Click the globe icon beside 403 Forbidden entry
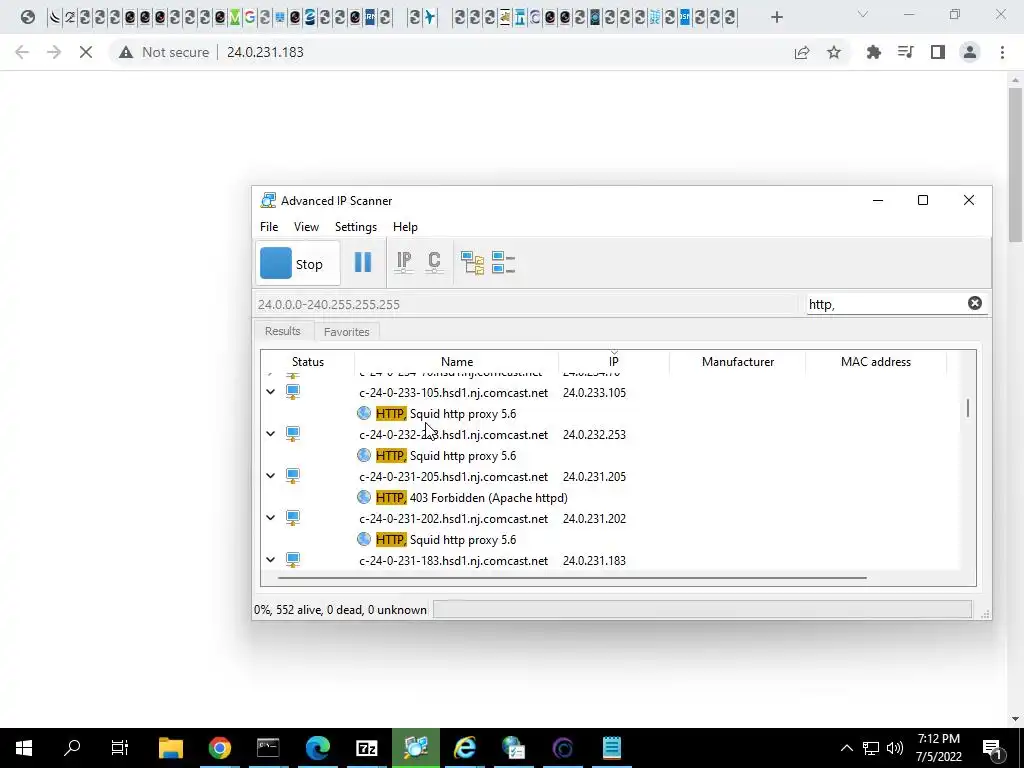Screen dimensions: 1024x768 (x=364, y=497)
